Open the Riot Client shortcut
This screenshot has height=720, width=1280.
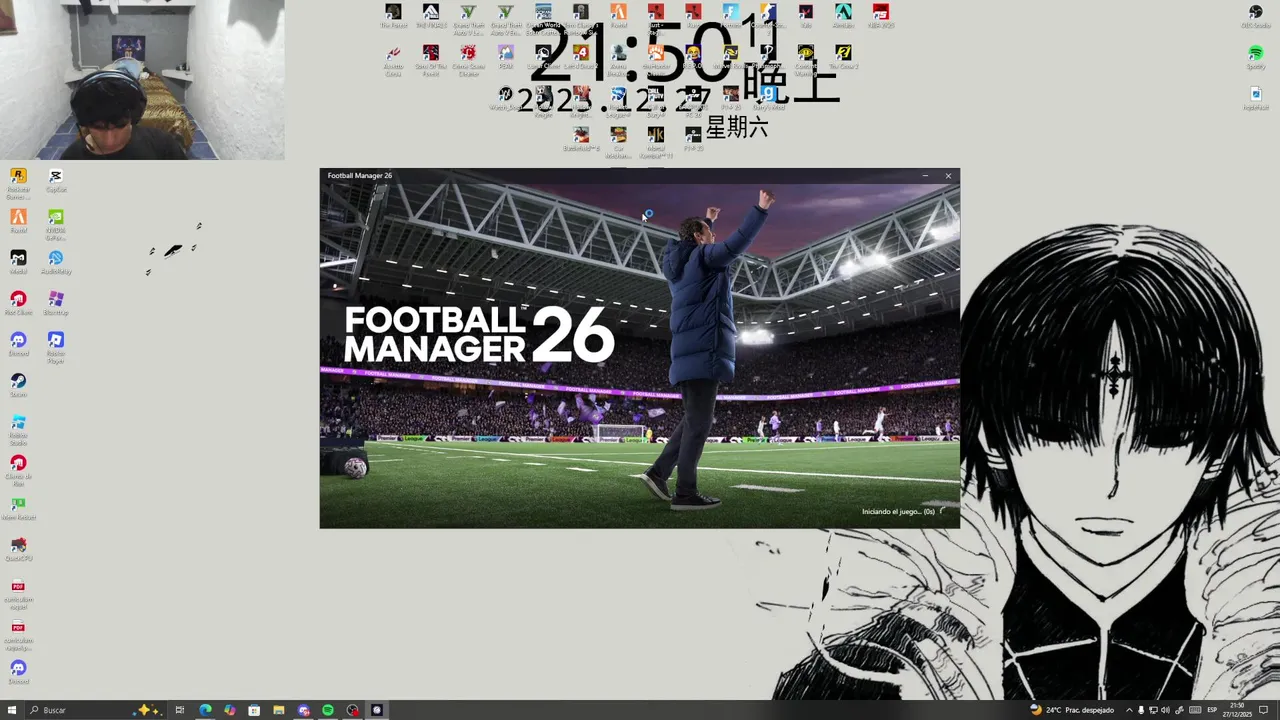[18, 302]
